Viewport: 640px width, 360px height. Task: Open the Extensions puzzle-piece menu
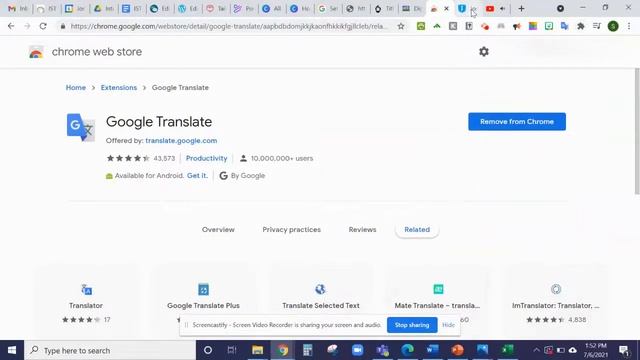580,26
